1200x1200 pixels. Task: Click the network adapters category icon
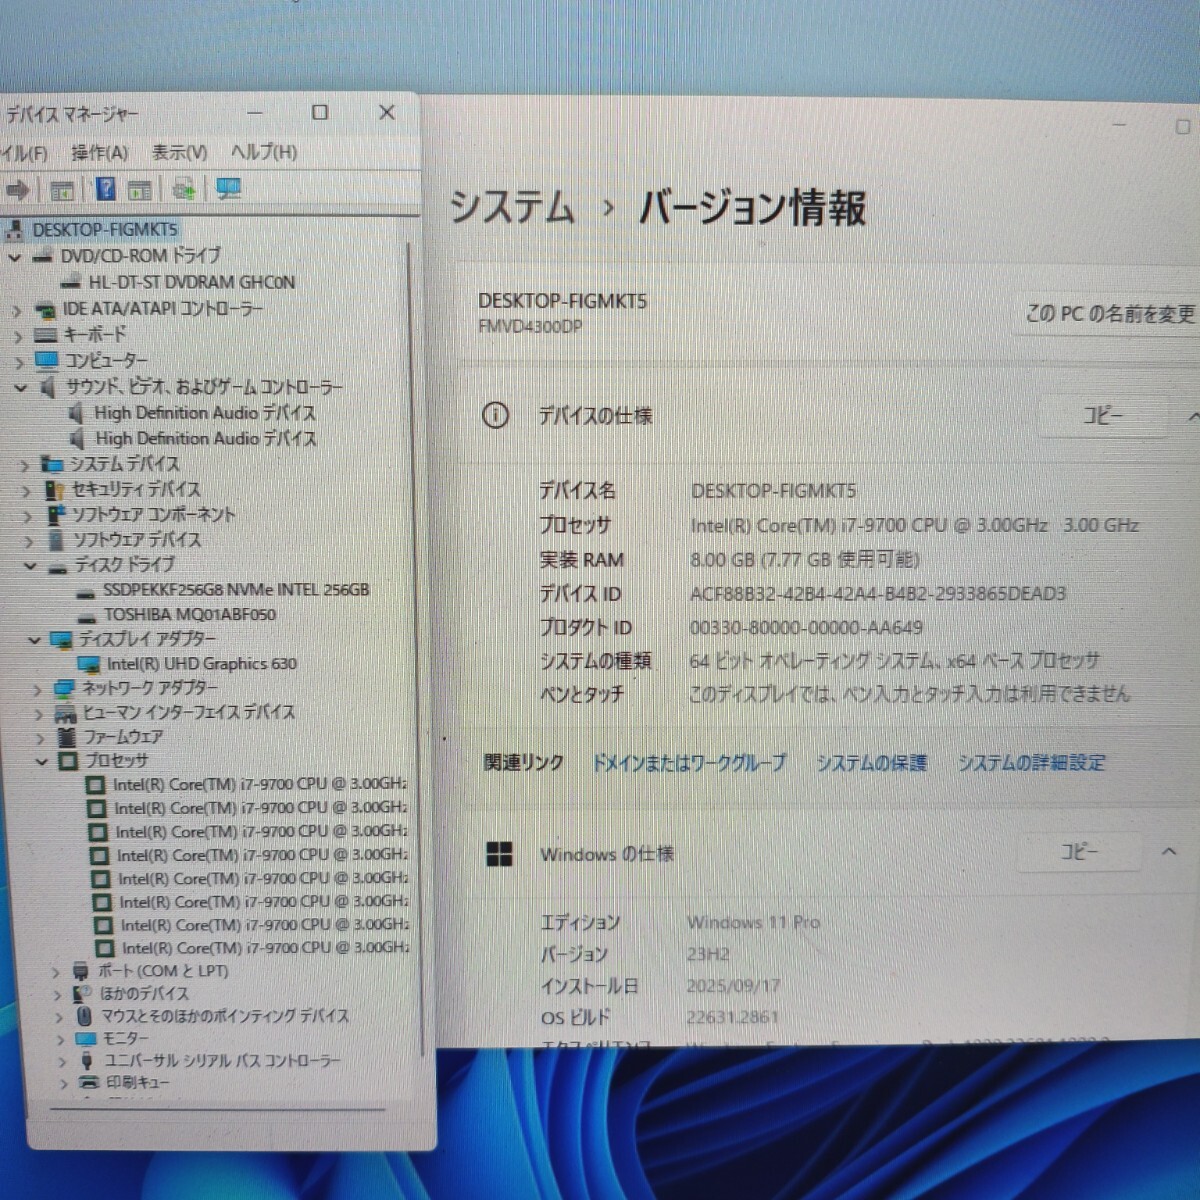[65, 689]
